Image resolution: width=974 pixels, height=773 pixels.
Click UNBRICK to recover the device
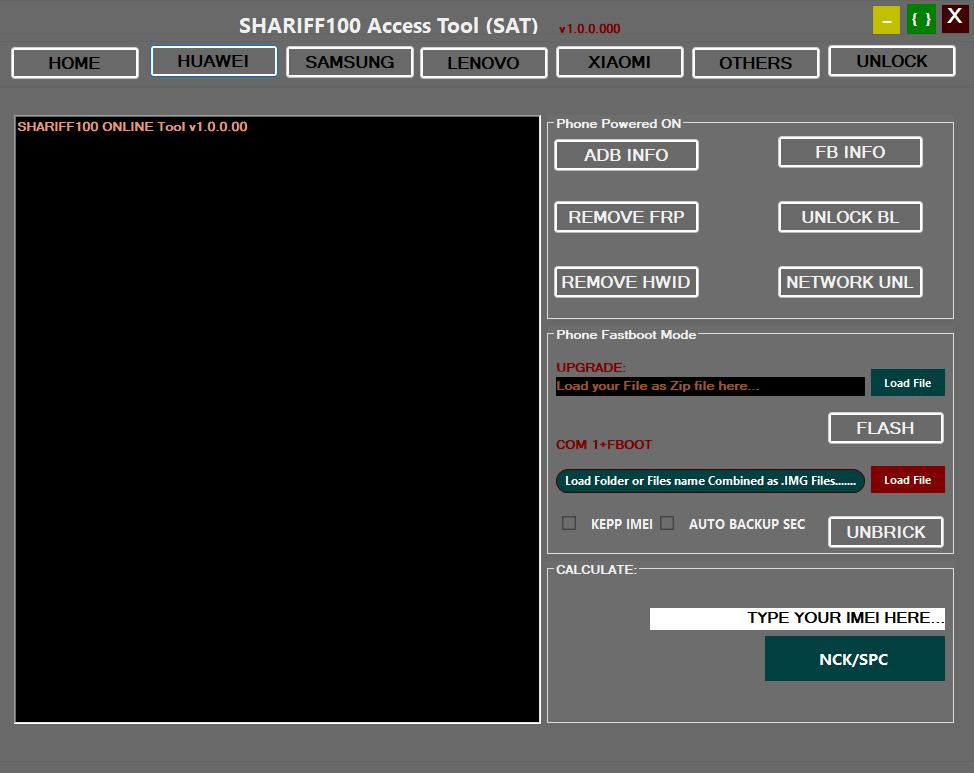(x=885, y=531)
